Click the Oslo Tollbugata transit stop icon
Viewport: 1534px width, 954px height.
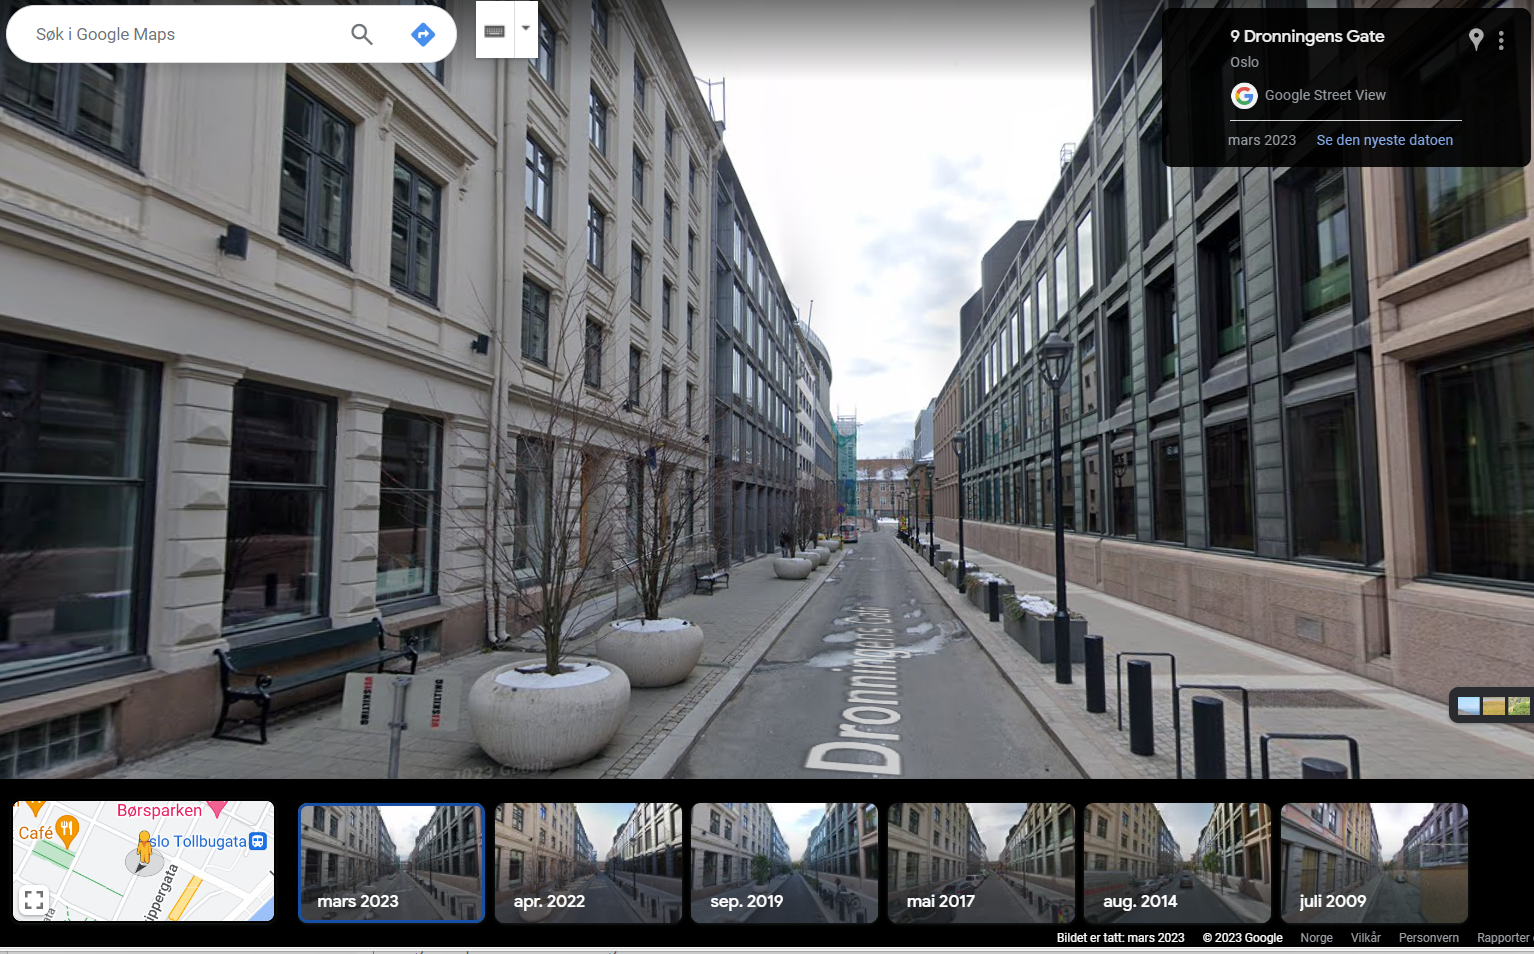click(x=258, y=841)
